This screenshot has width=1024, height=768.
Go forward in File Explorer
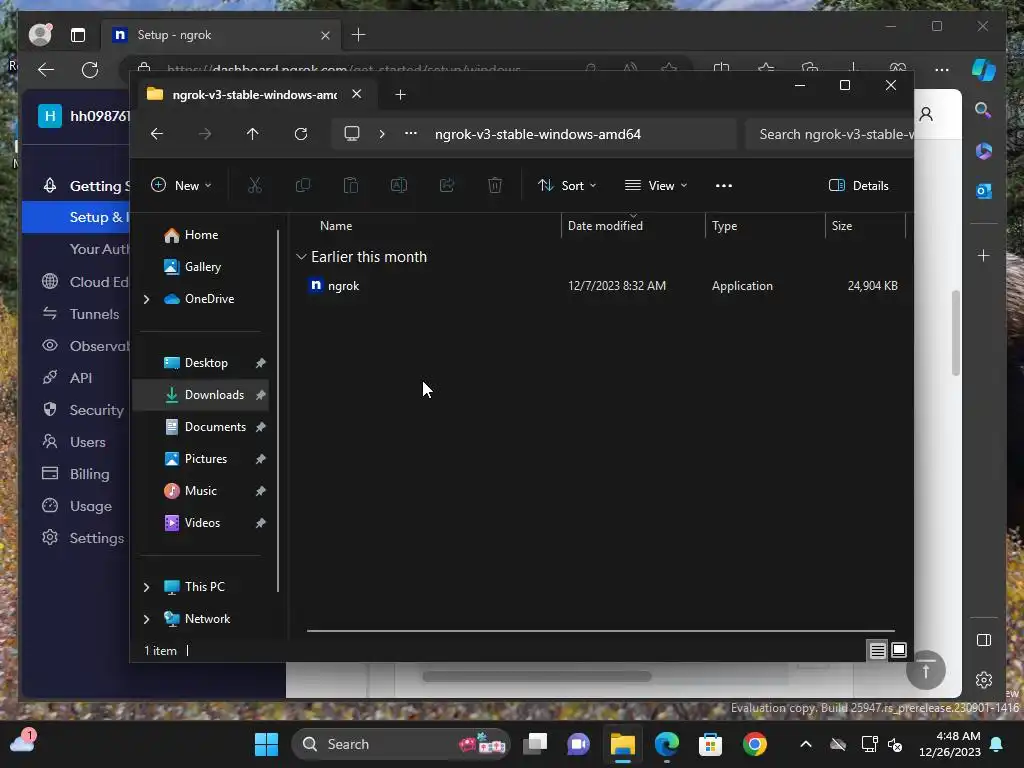click(x=205, y=134)
